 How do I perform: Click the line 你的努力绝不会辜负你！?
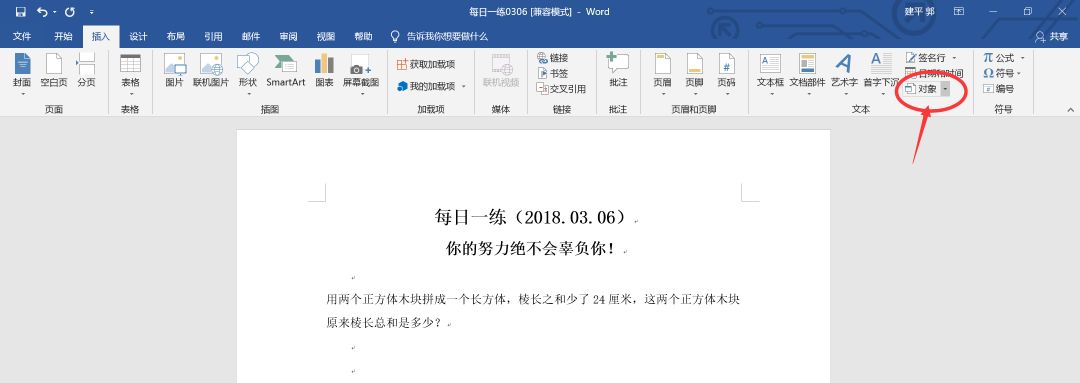(x=530, y=249)
